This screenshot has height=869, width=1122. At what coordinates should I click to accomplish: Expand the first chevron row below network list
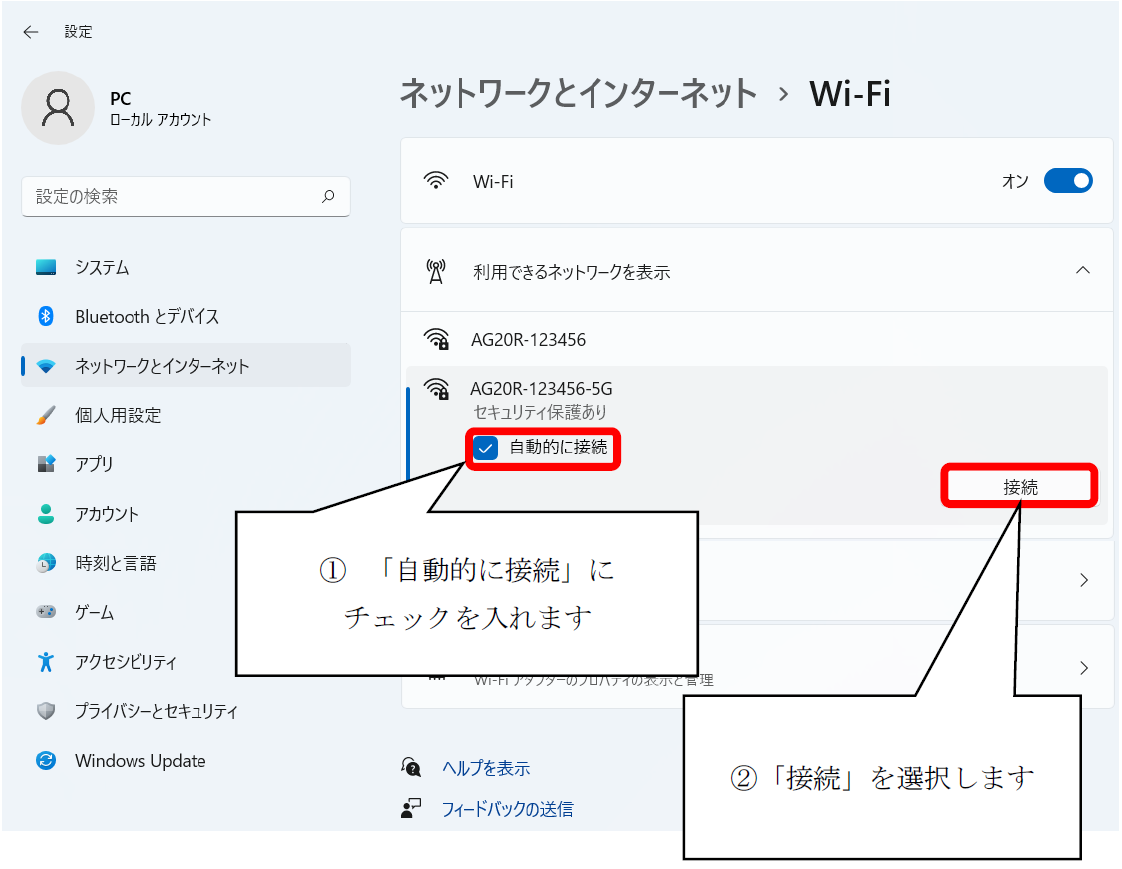point(1084,580)
